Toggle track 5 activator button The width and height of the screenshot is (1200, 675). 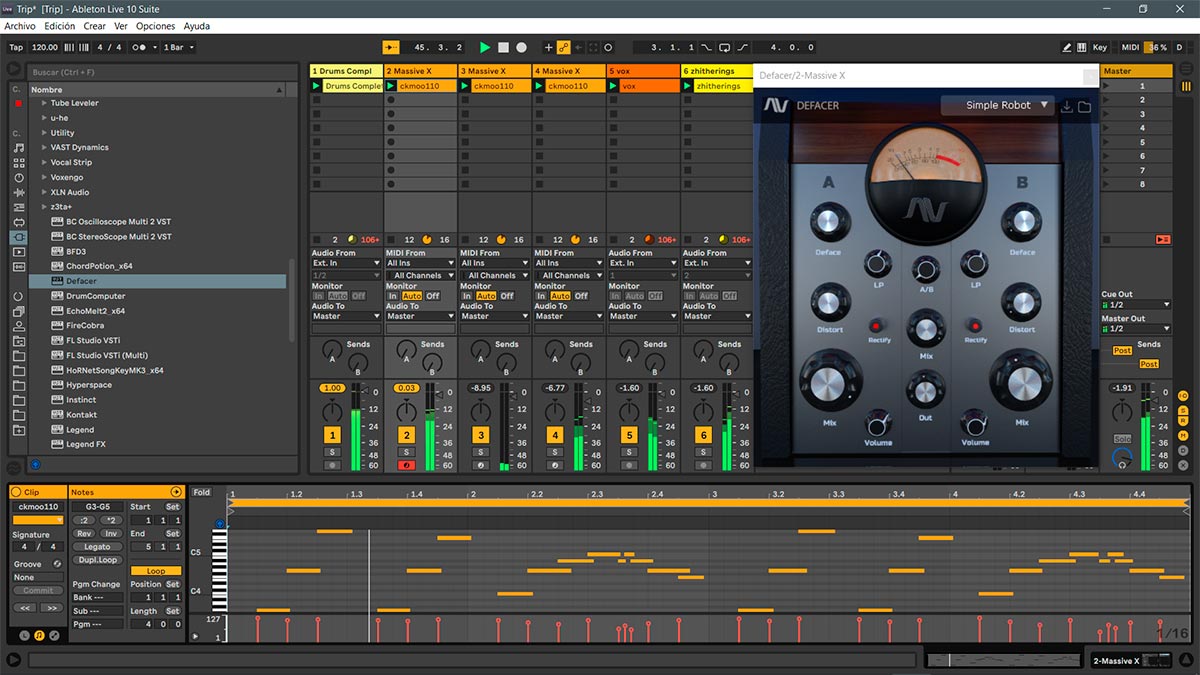tap(629, 435)
